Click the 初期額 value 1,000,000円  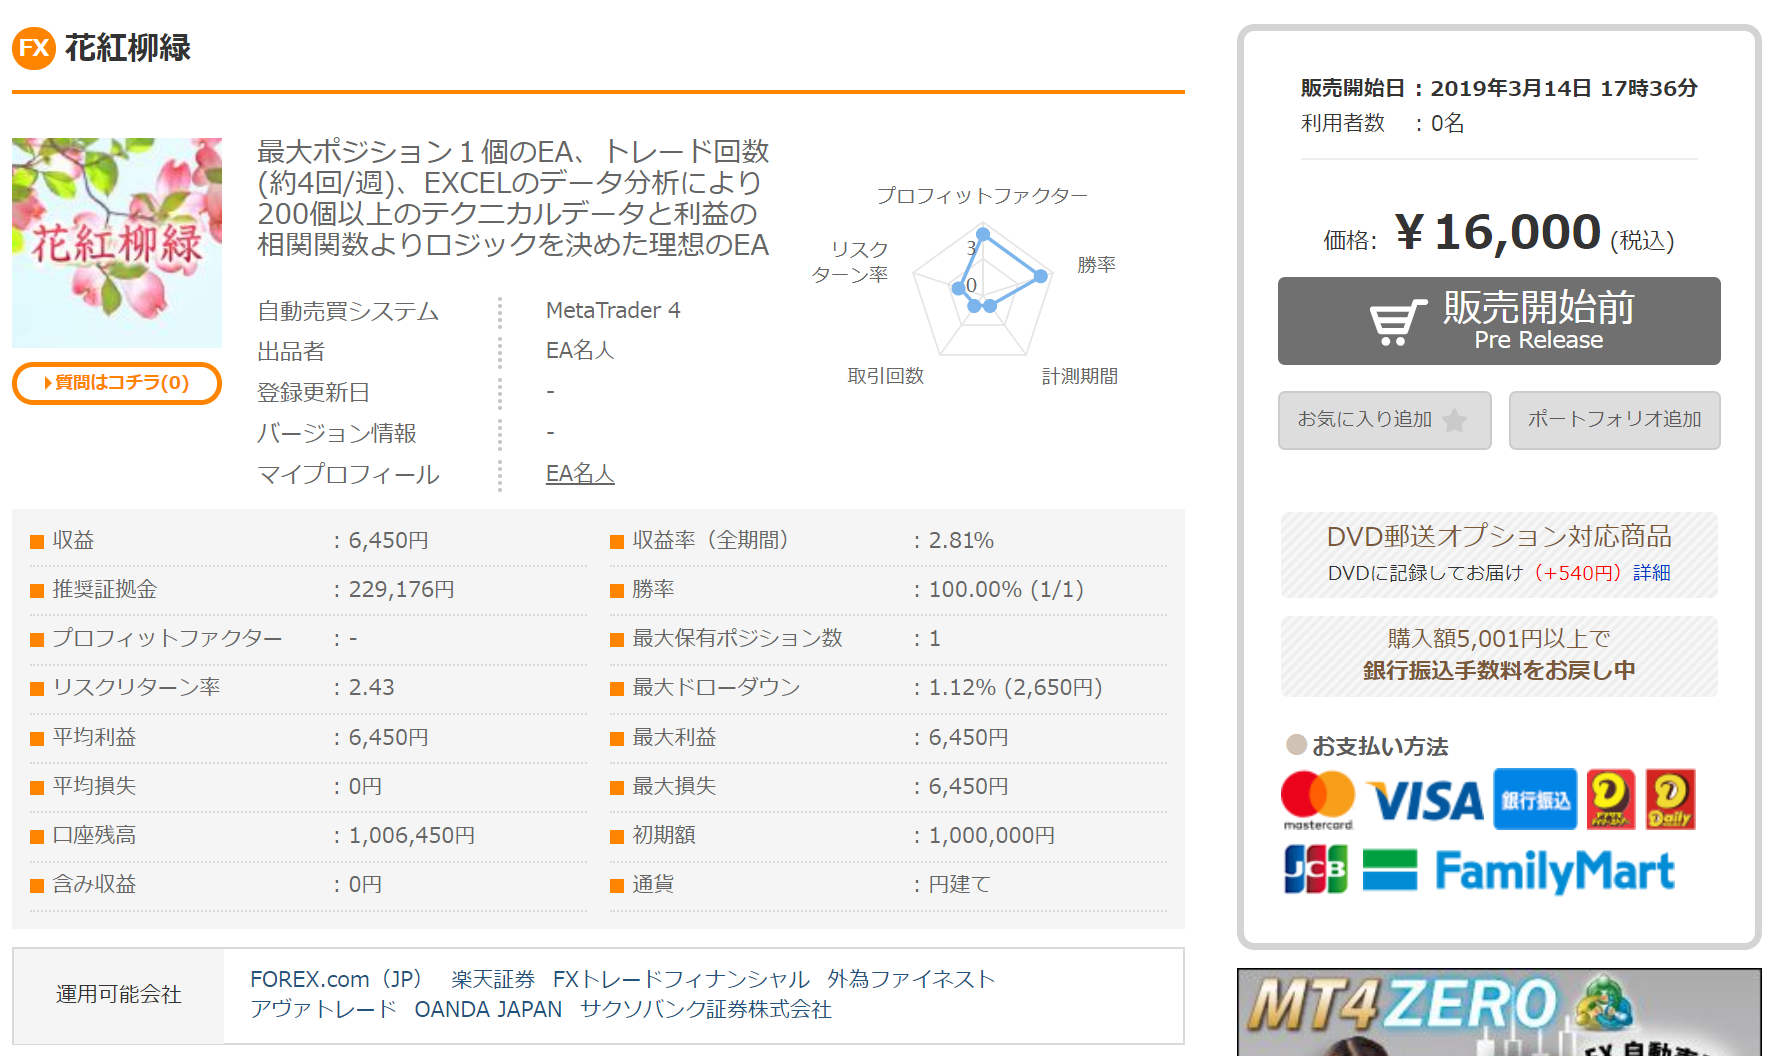992,836
